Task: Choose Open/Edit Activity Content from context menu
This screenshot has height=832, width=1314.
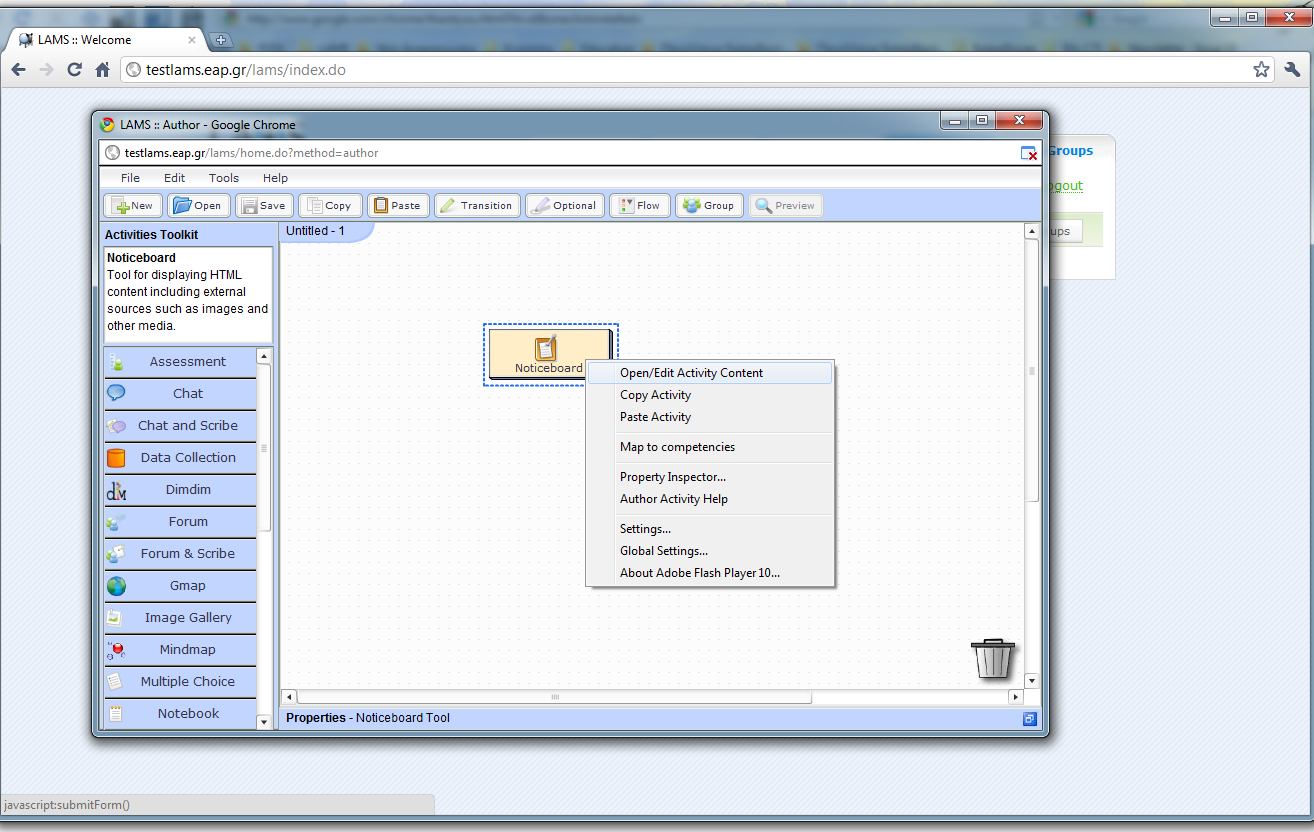Action: tap(691, 373)
